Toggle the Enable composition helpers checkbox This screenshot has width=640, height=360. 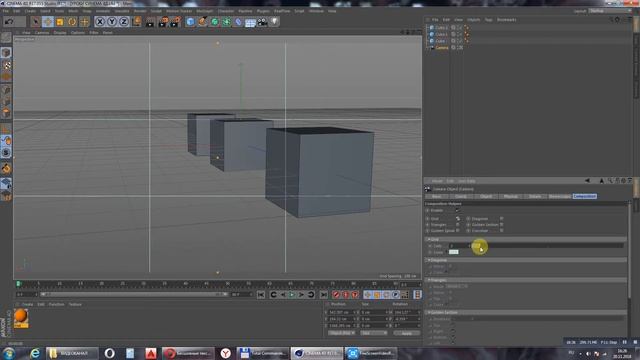click(457, 211)
